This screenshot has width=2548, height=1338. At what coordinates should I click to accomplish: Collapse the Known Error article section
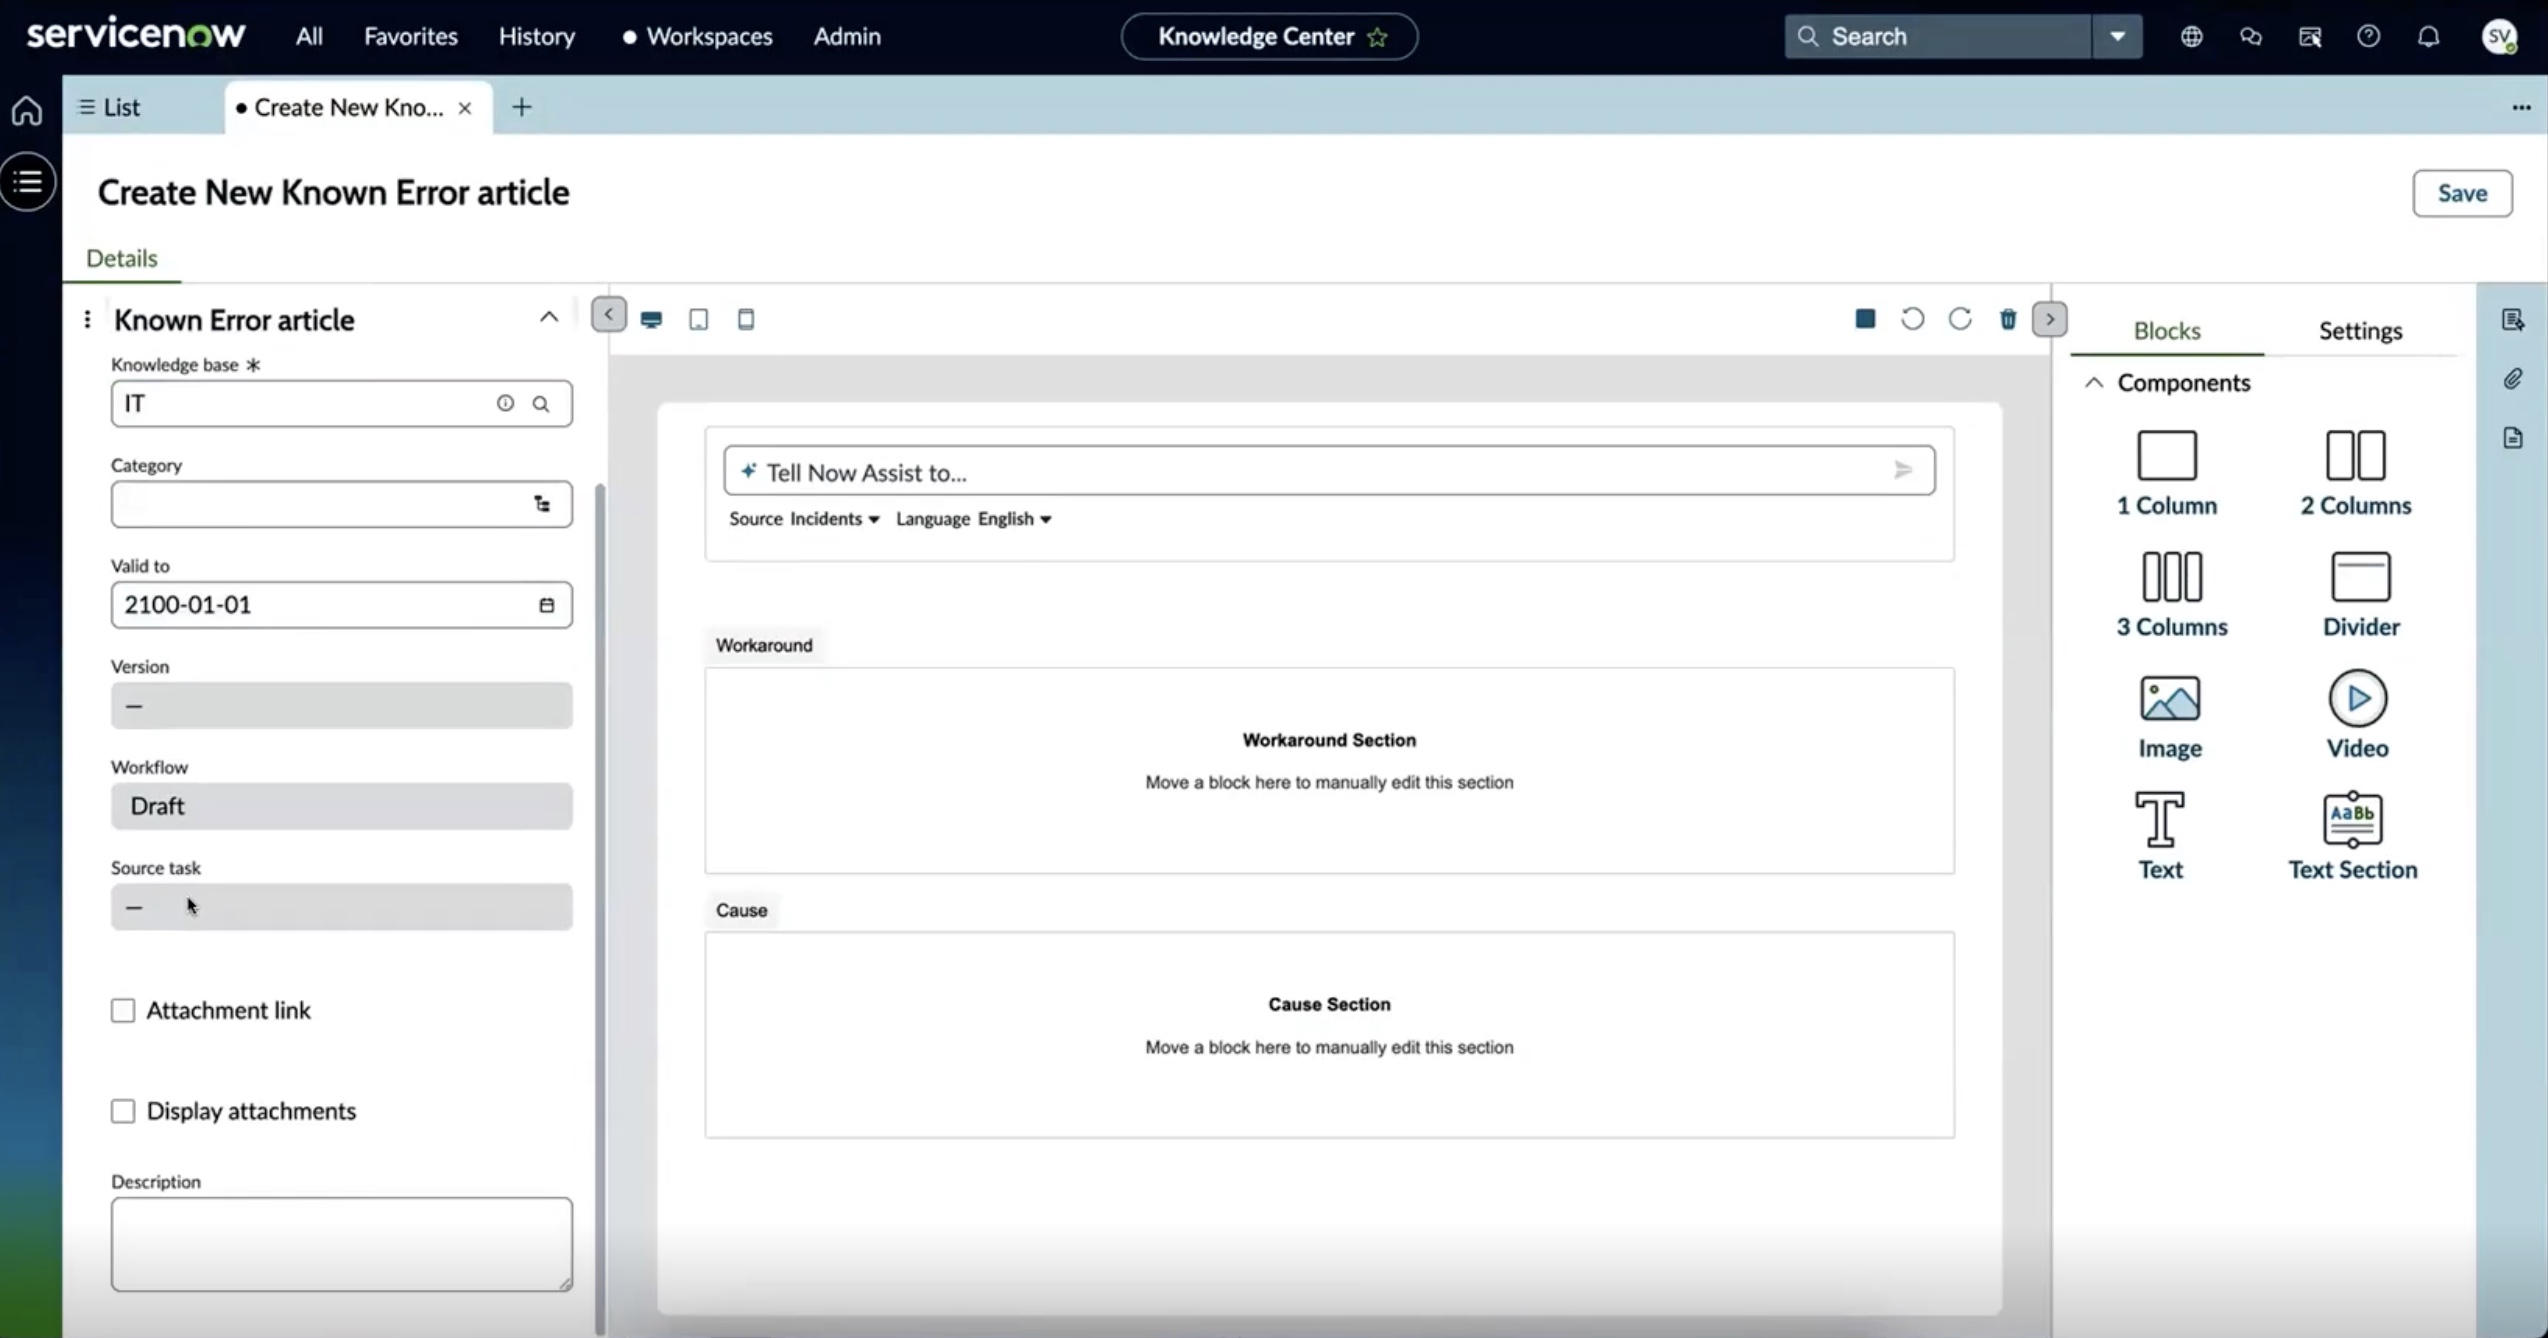(x=548, y=317)
